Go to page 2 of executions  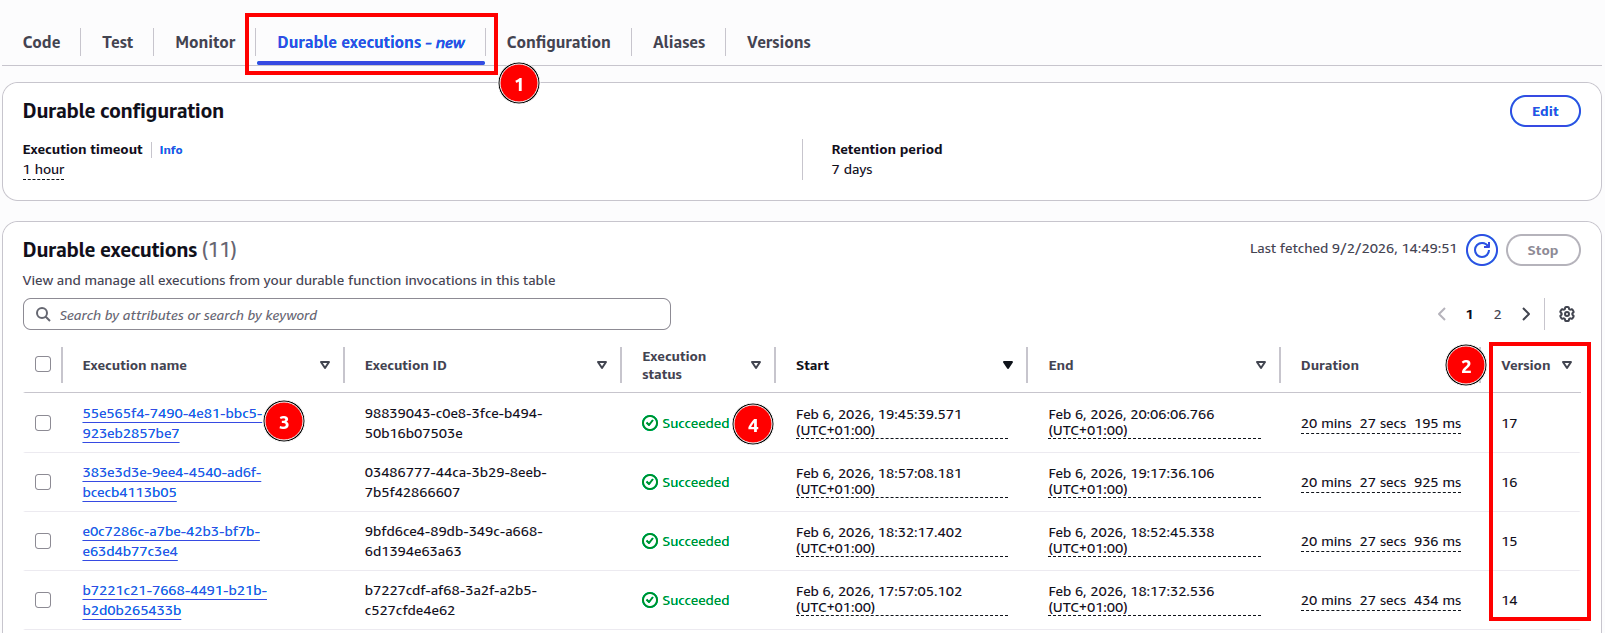pyautogui.click(x=1497, y=314)
